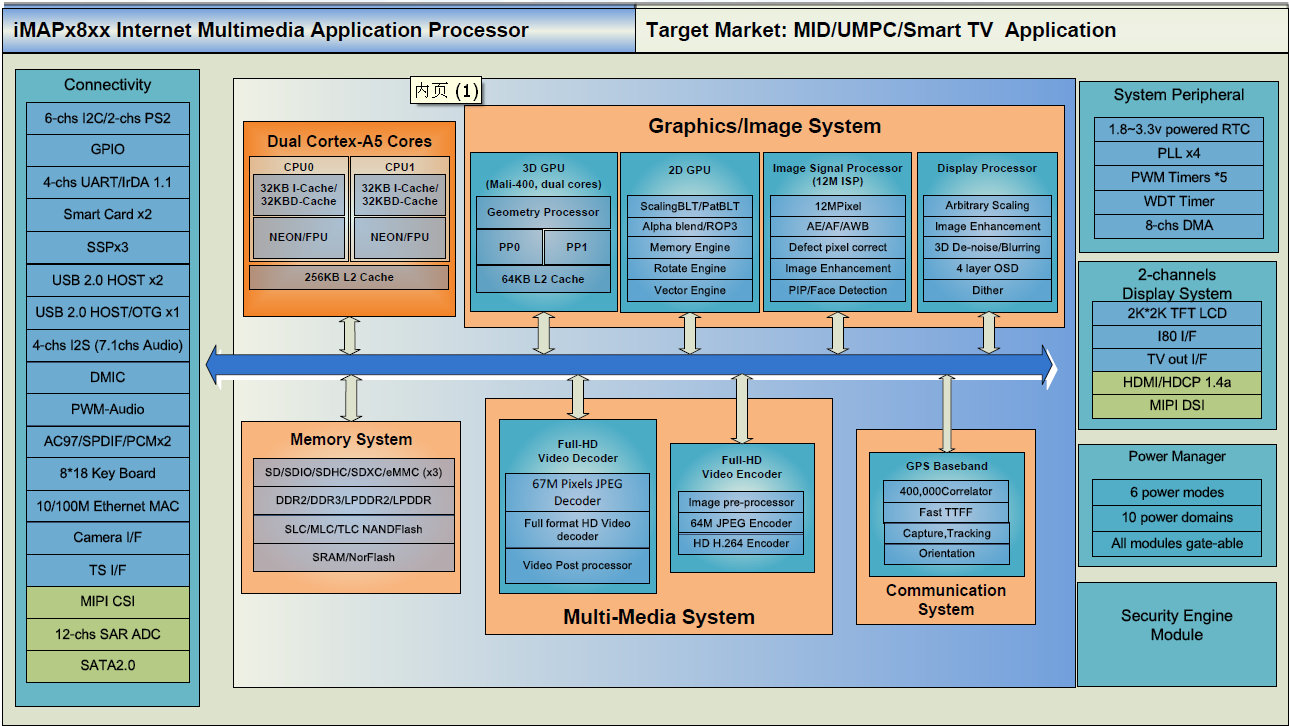Image resolution: width=1289 pixels, height=726 pixels.
Task: Select the 'HD H.264 Encoder' block
Action: [742, 544]
